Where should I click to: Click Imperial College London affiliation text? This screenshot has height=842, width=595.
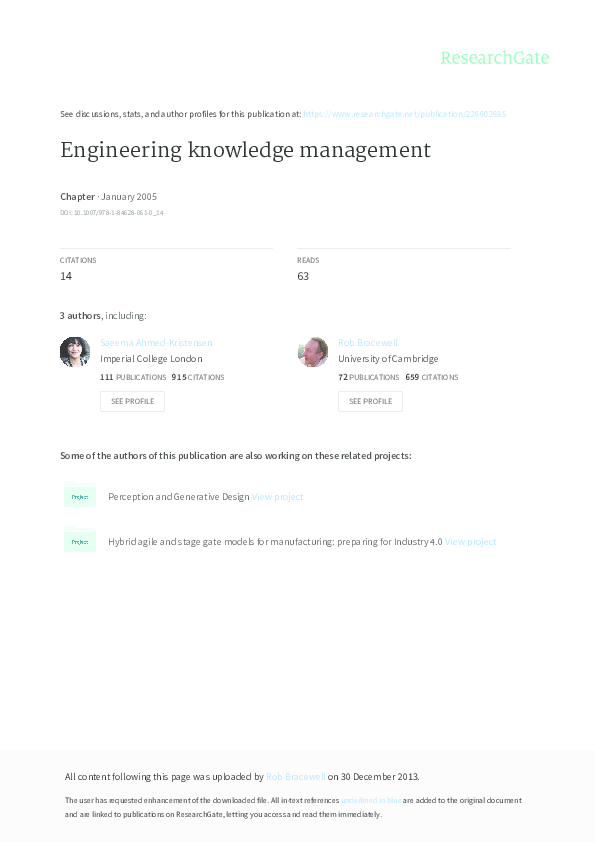[x=151, y=358]
